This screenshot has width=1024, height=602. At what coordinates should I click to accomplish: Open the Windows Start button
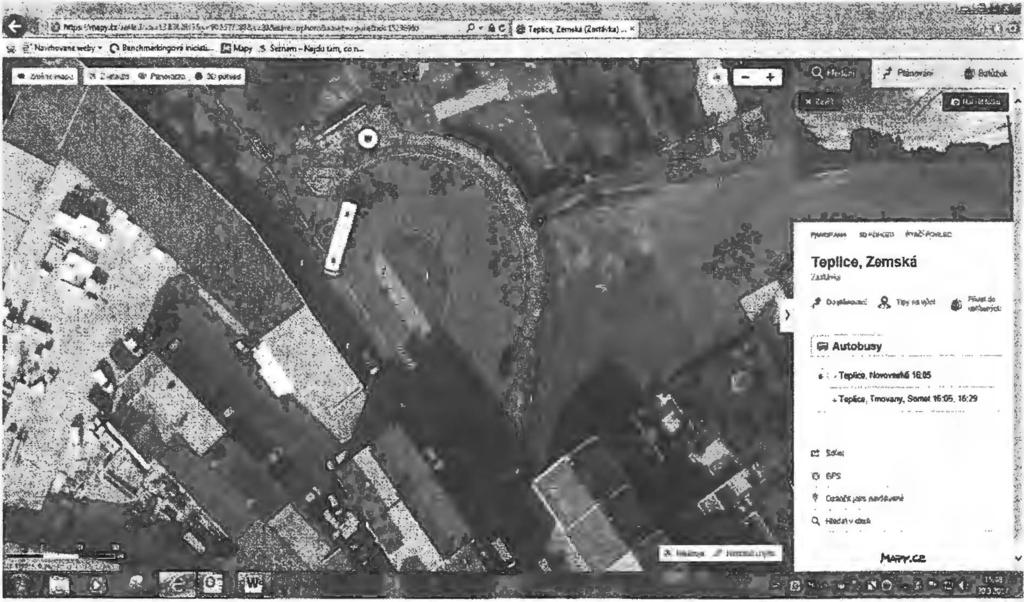tap(18, 584)
